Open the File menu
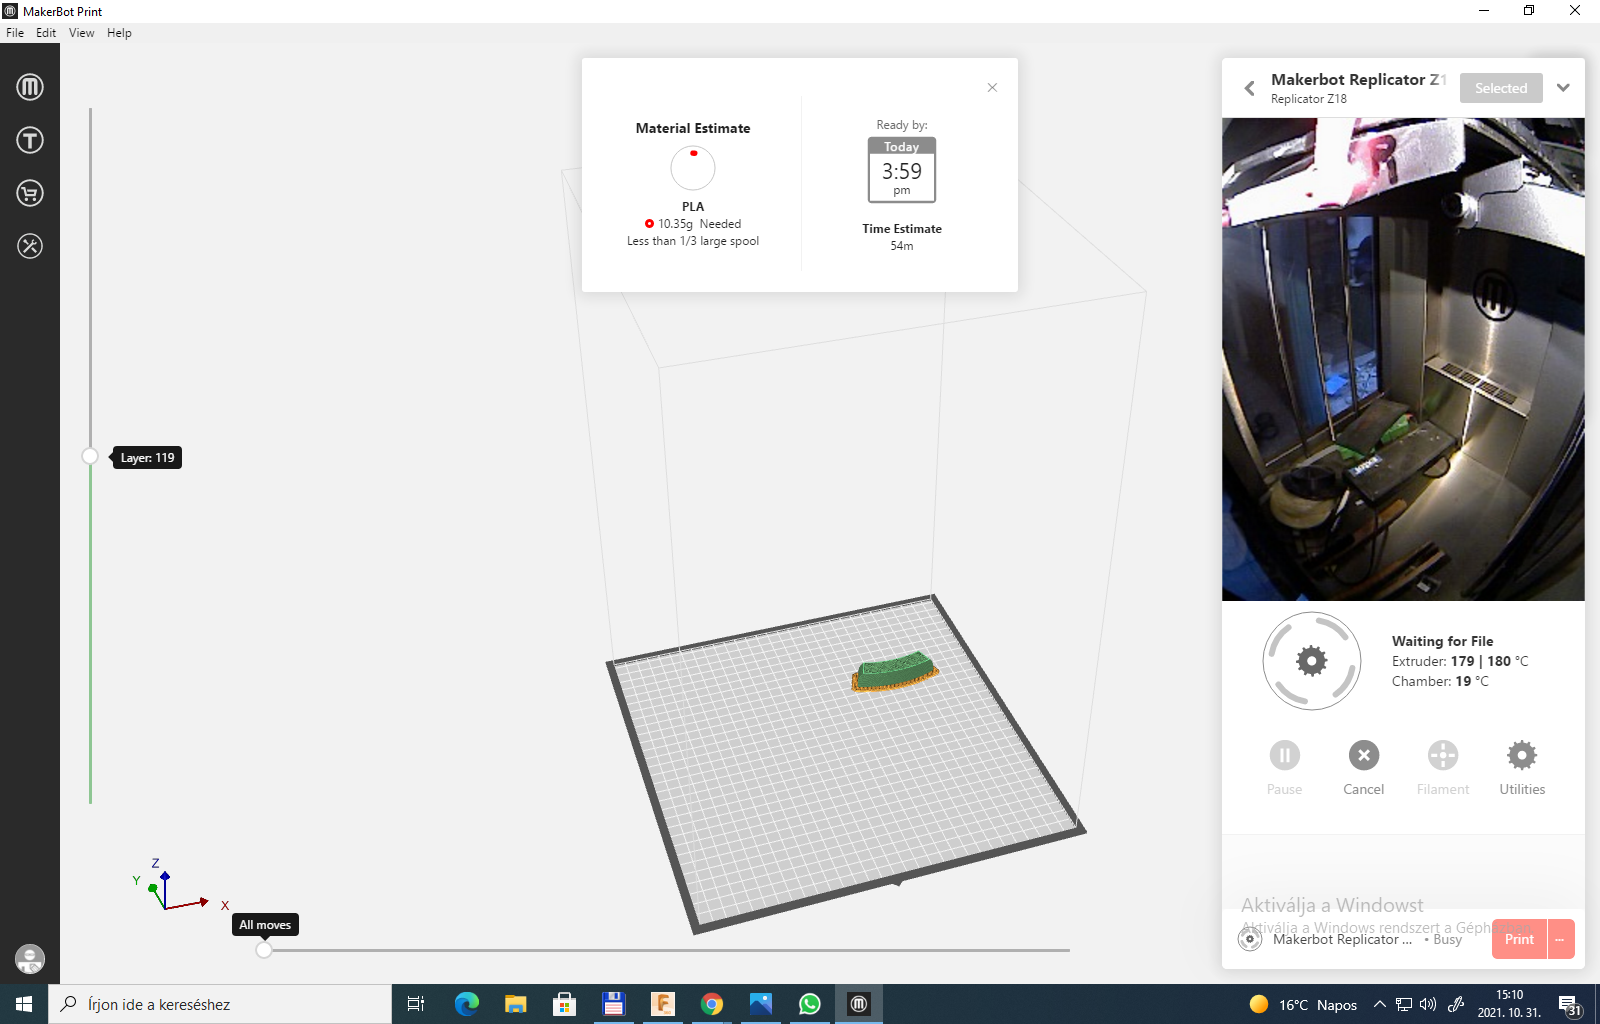Viewport: 1600px width, 1024px height. [x=15, y=33]
